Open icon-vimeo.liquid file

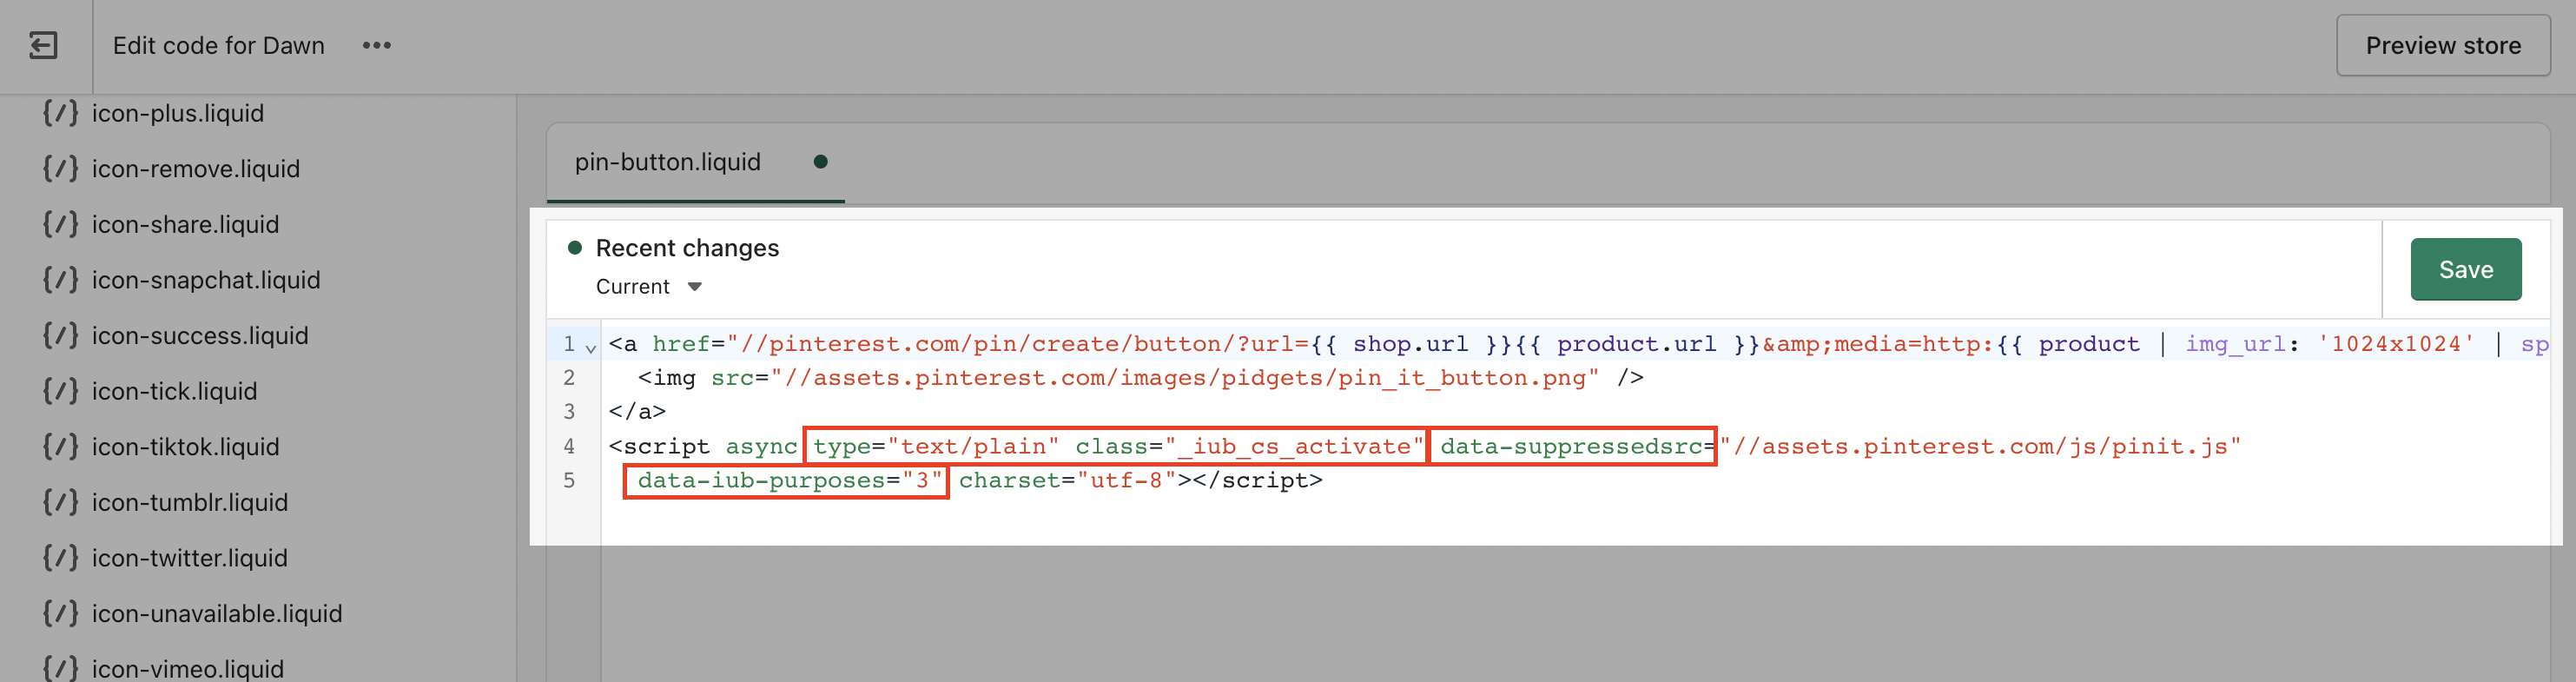[187, 668]
